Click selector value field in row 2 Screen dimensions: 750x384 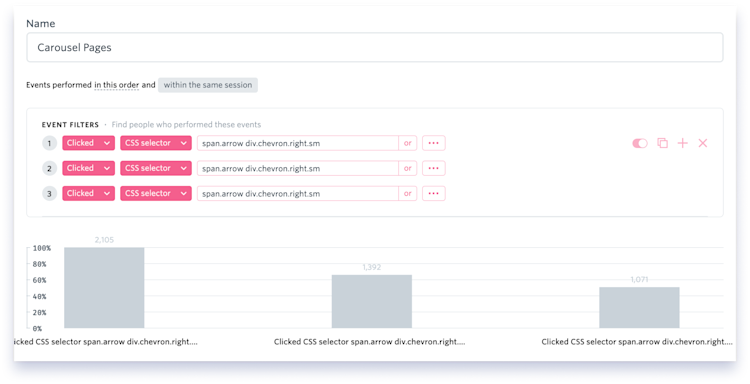pos(298,168)
